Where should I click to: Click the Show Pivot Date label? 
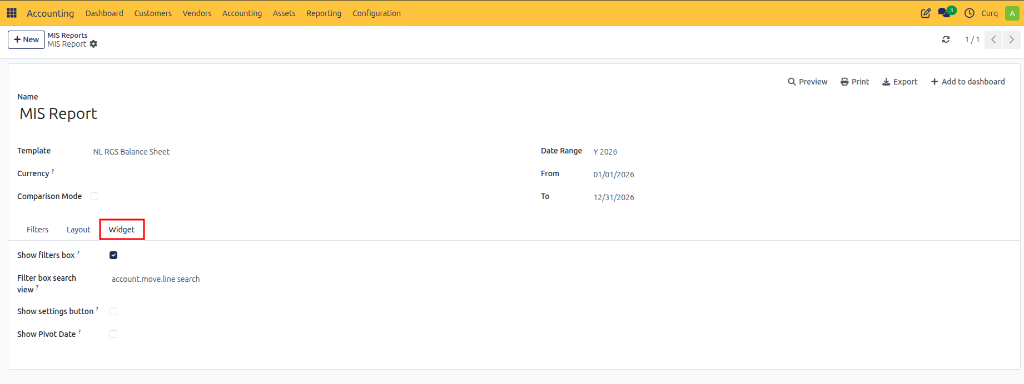point(46,334)
